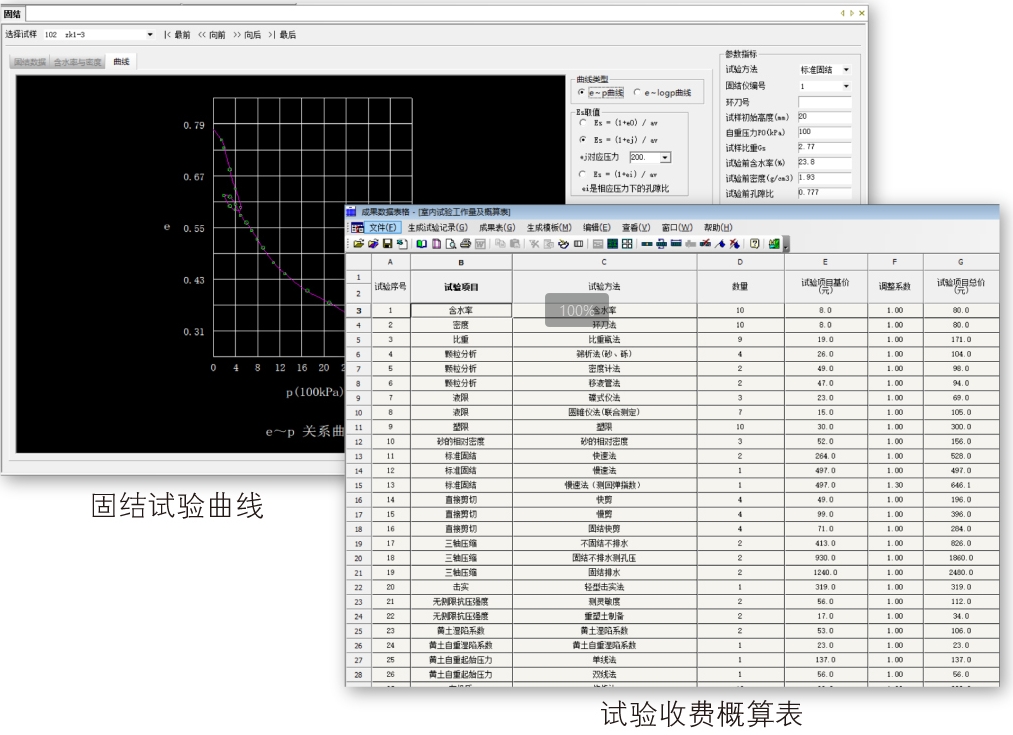1013x735 pixels.
Task: Click the green open book icon
Action: 421,243
